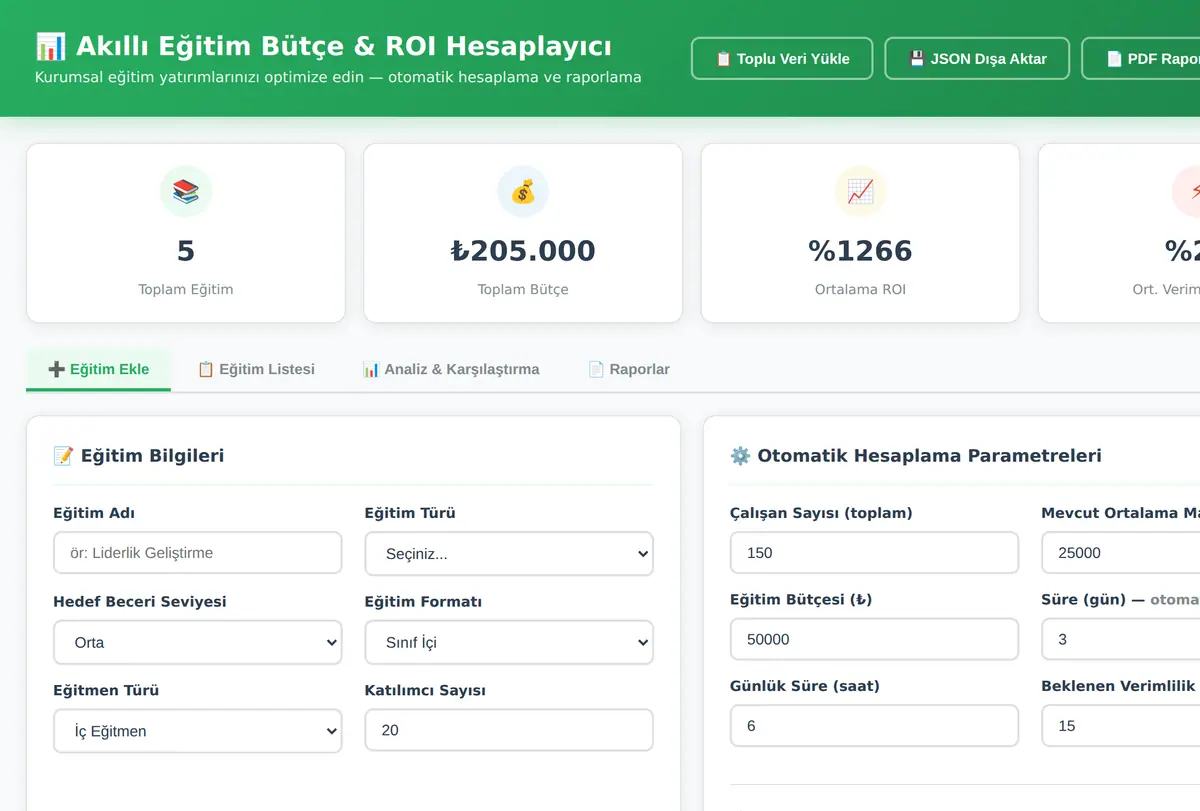
Task: Click the bar chart logo in the header
Action: [x=51, y=46]
